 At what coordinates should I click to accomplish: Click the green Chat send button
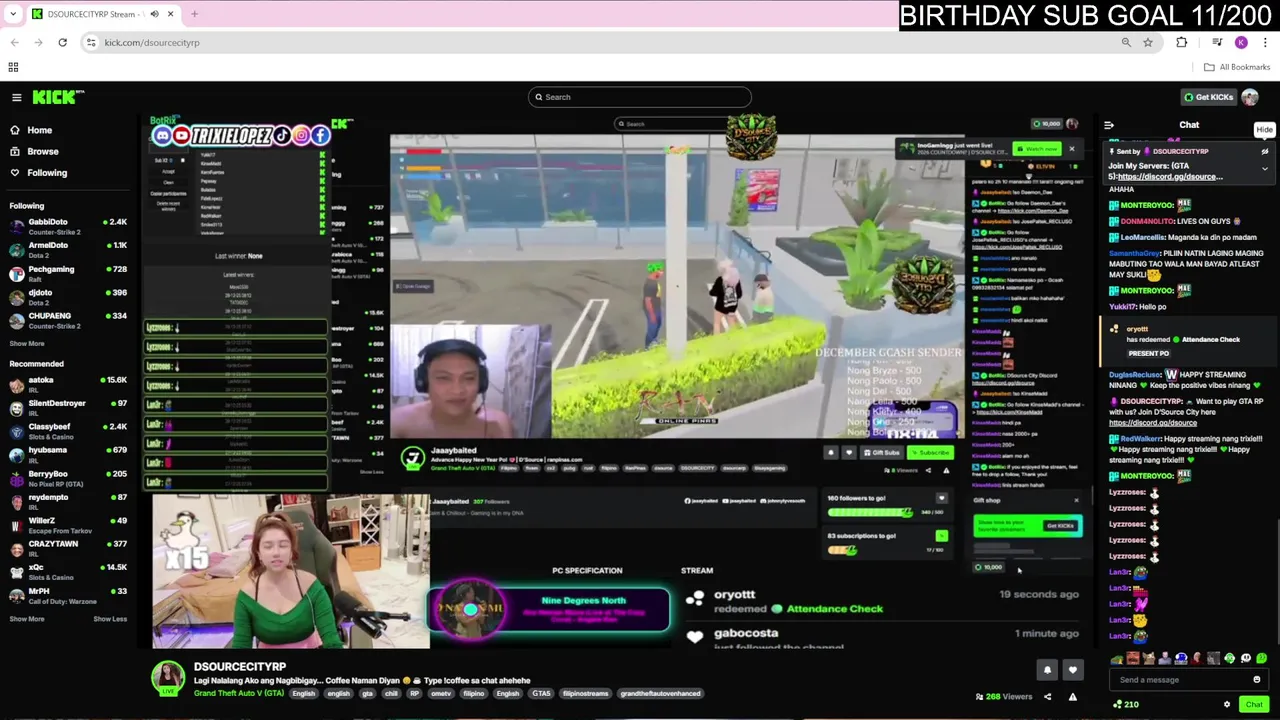[x=1254, y=704]
